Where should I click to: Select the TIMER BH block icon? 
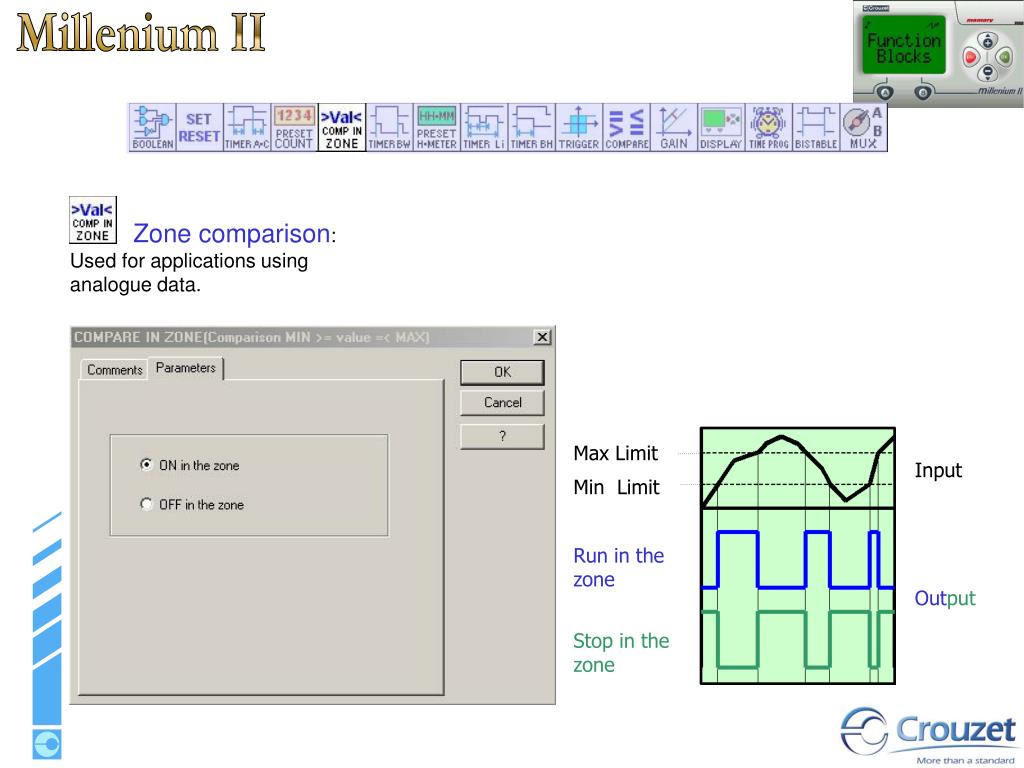pos(532,127)
